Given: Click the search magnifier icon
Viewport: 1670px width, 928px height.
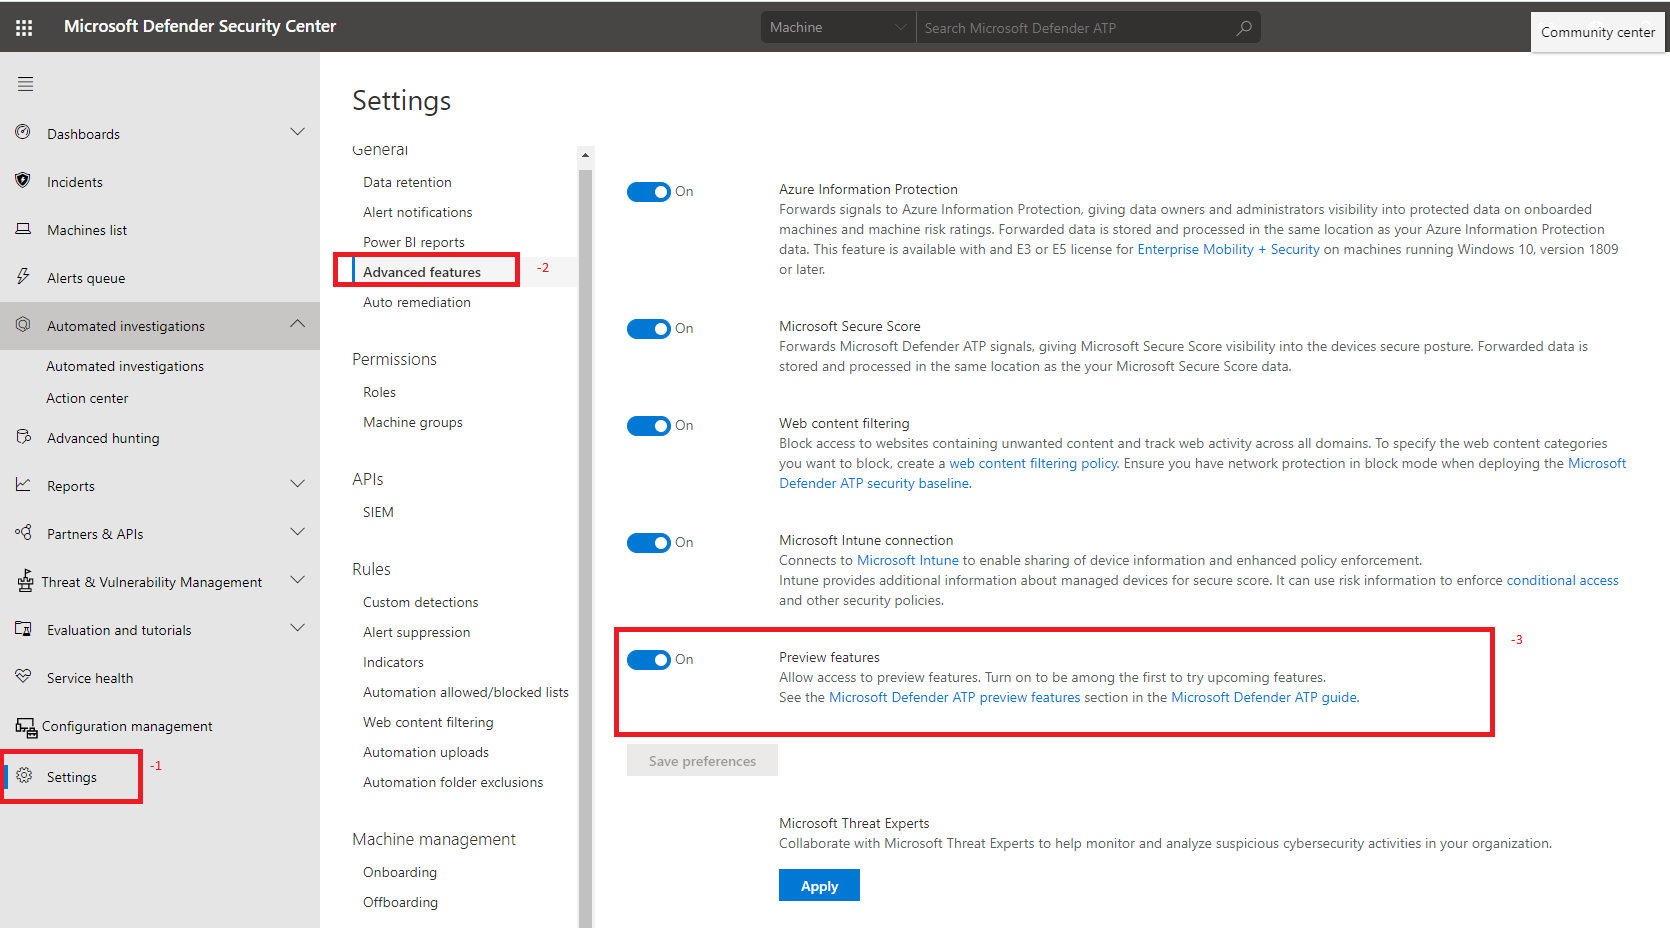Looking at the screenshot, I should [1244, 28].
